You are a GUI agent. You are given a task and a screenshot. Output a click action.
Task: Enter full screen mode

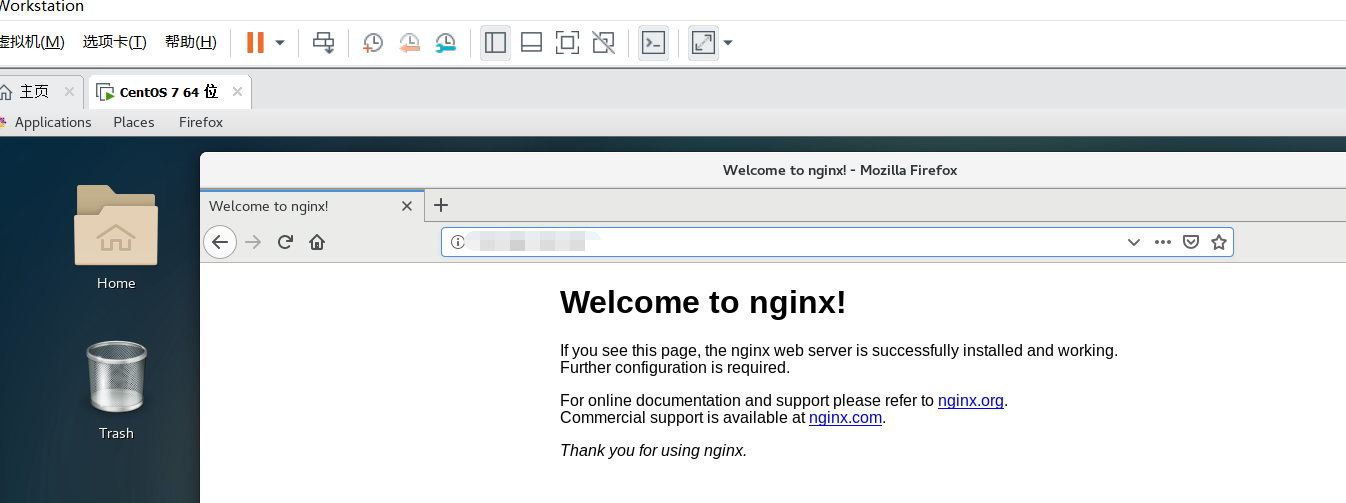[x=567, y=42]
